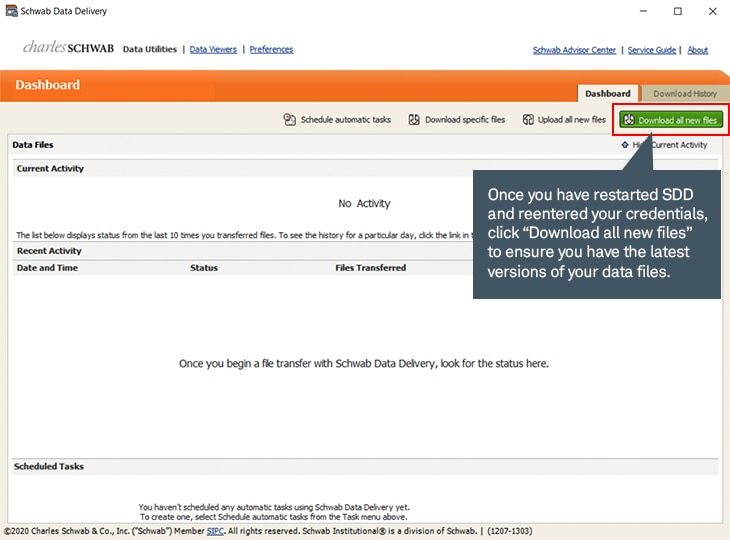The image size is (730, 540).
Task: Click the Scheduled Tasks section header
Action: (49, 466)
